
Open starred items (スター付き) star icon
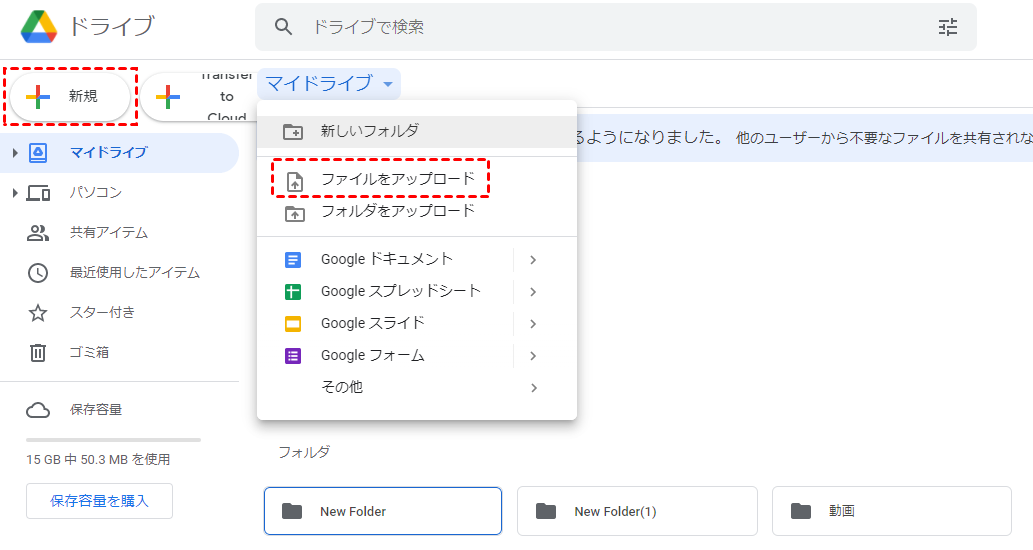[x=38, y=312]
